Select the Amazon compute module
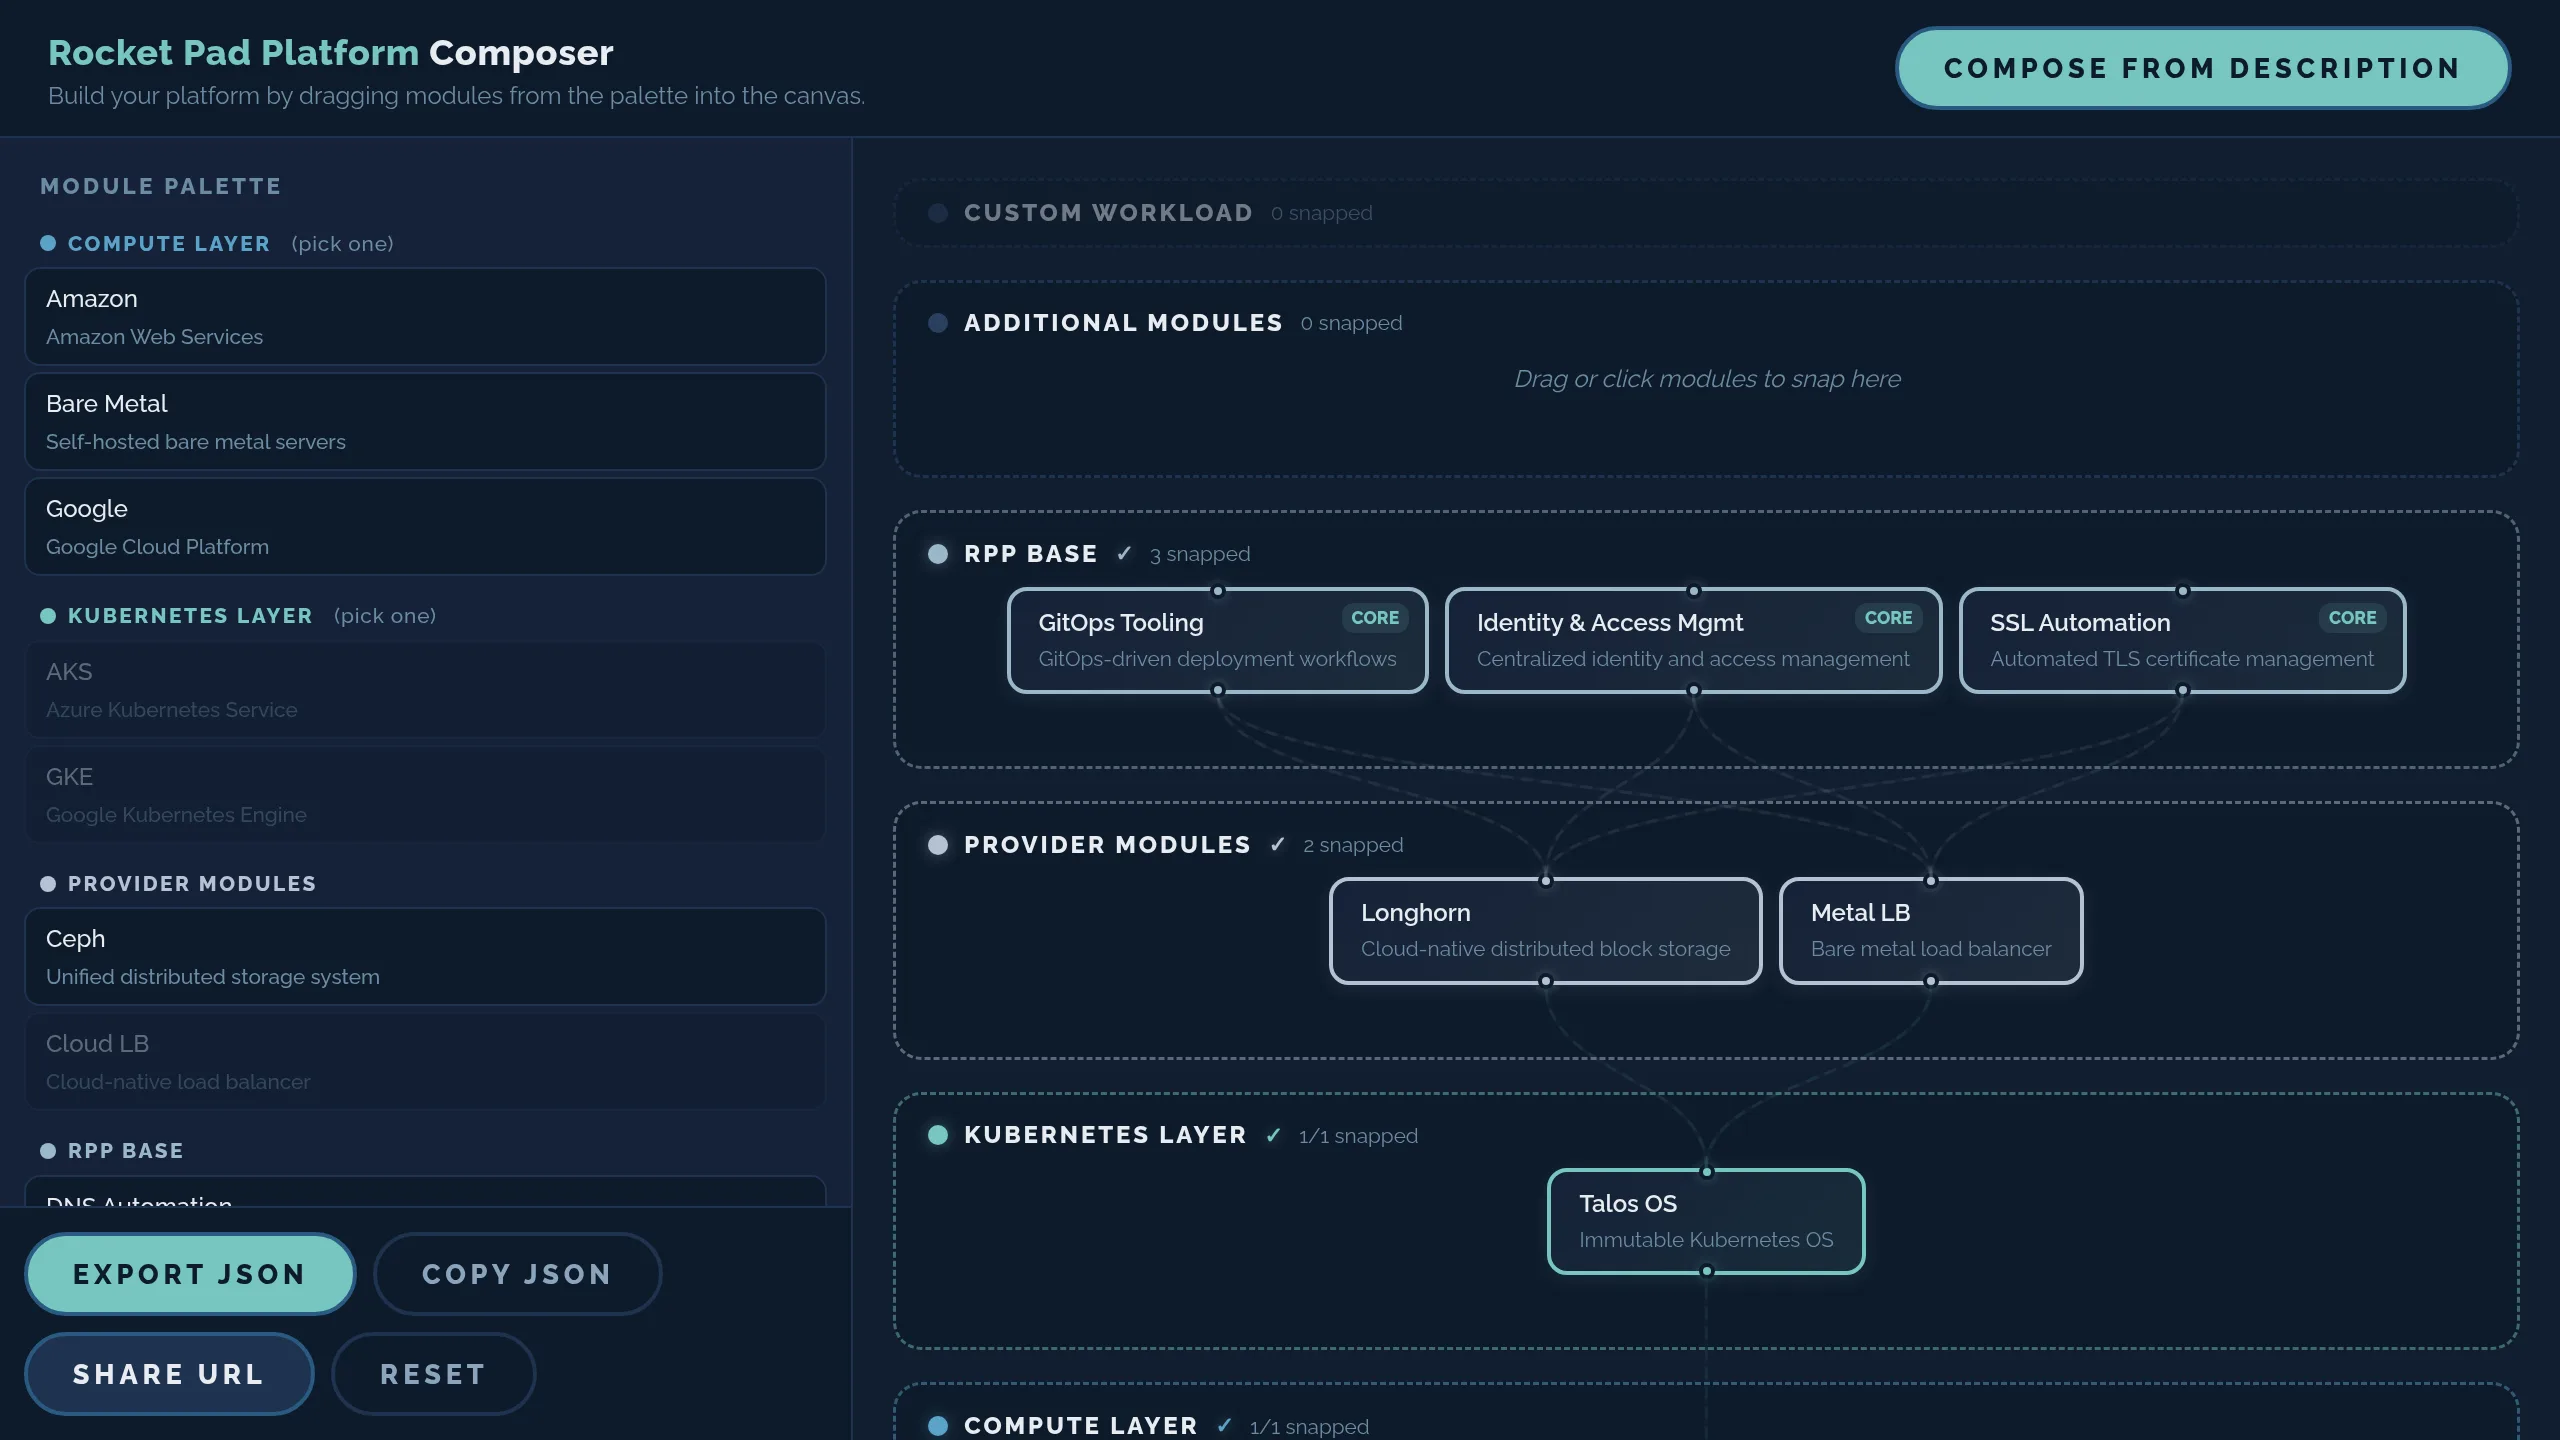Viewport: 2560px width, 1440px height. click(x=425, y=317)
